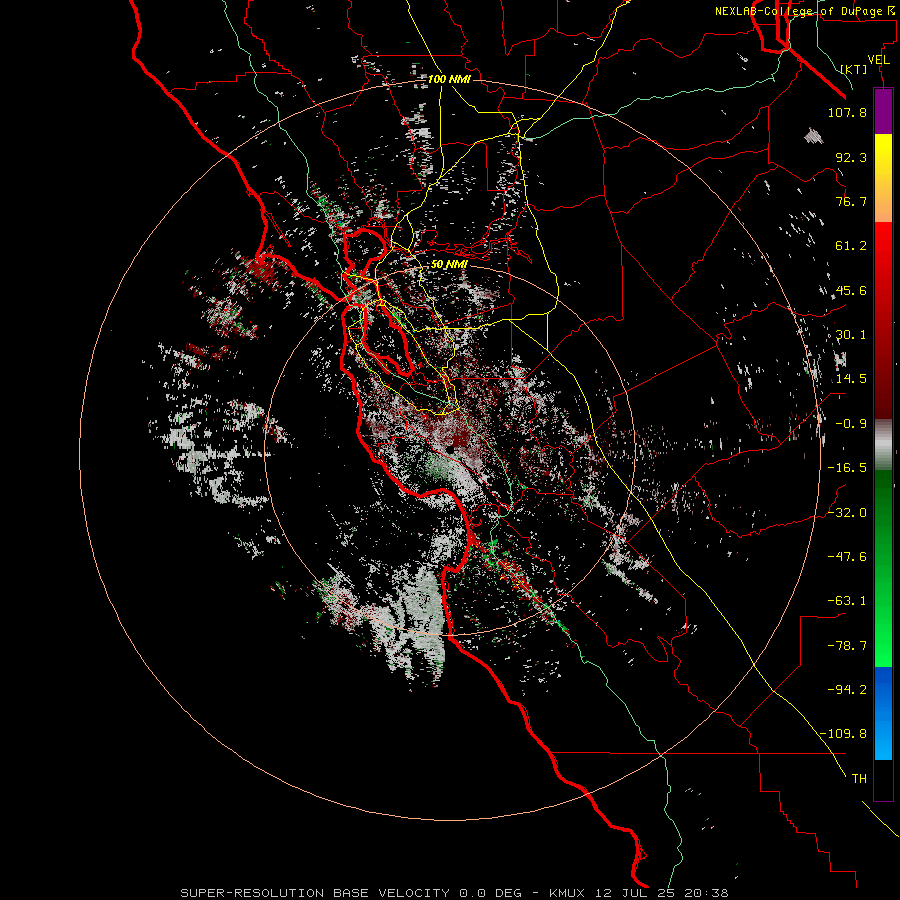Viewport: 900px width, 900px height.
Task: Click the blue segment of the velocity color bar
Action: (x=883, y=713)
